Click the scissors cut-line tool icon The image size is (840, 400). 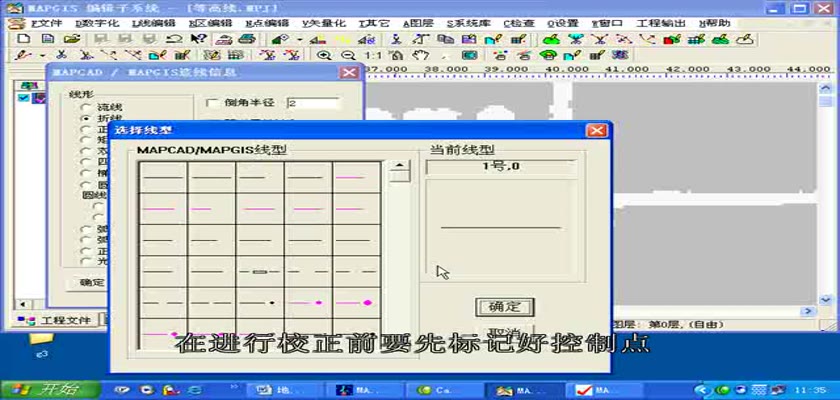pyautogui.click(x=62, y=55)
